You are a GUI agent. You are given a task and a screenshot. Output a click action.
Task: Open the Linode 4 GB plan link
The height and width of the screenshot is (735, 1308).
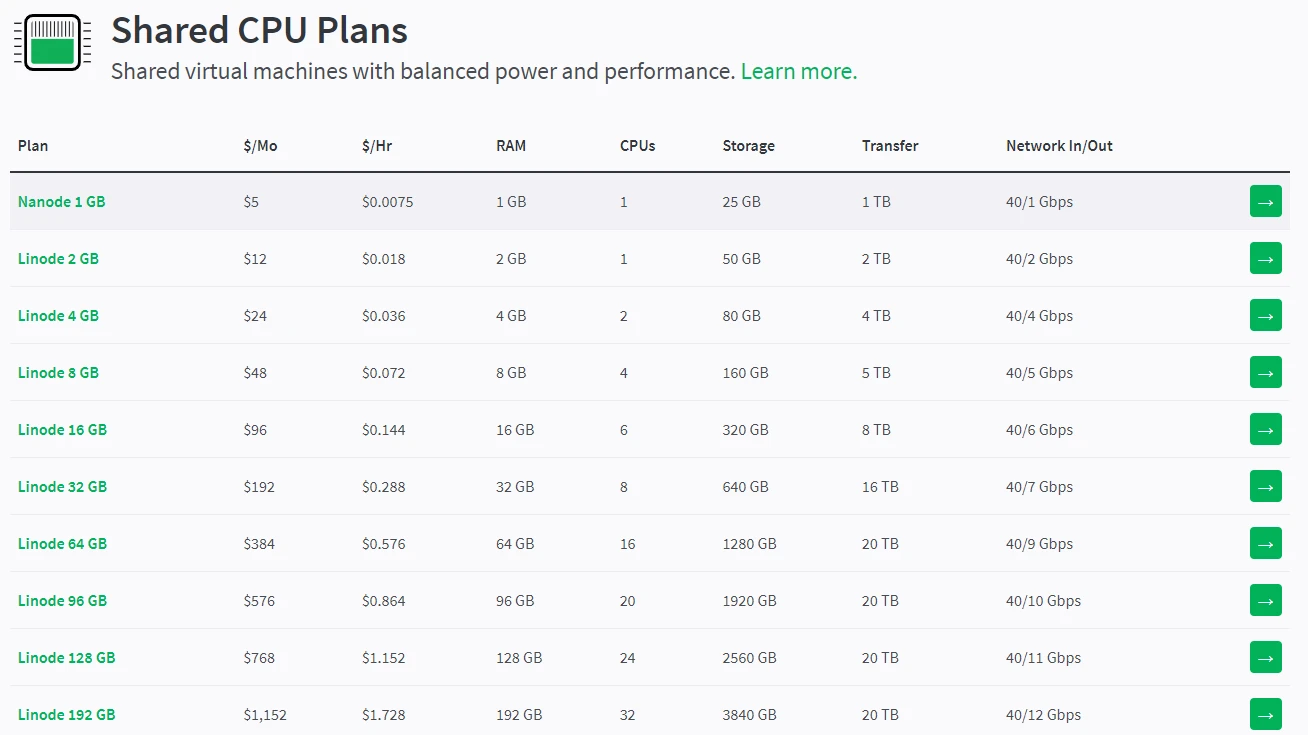coord(58,316)
